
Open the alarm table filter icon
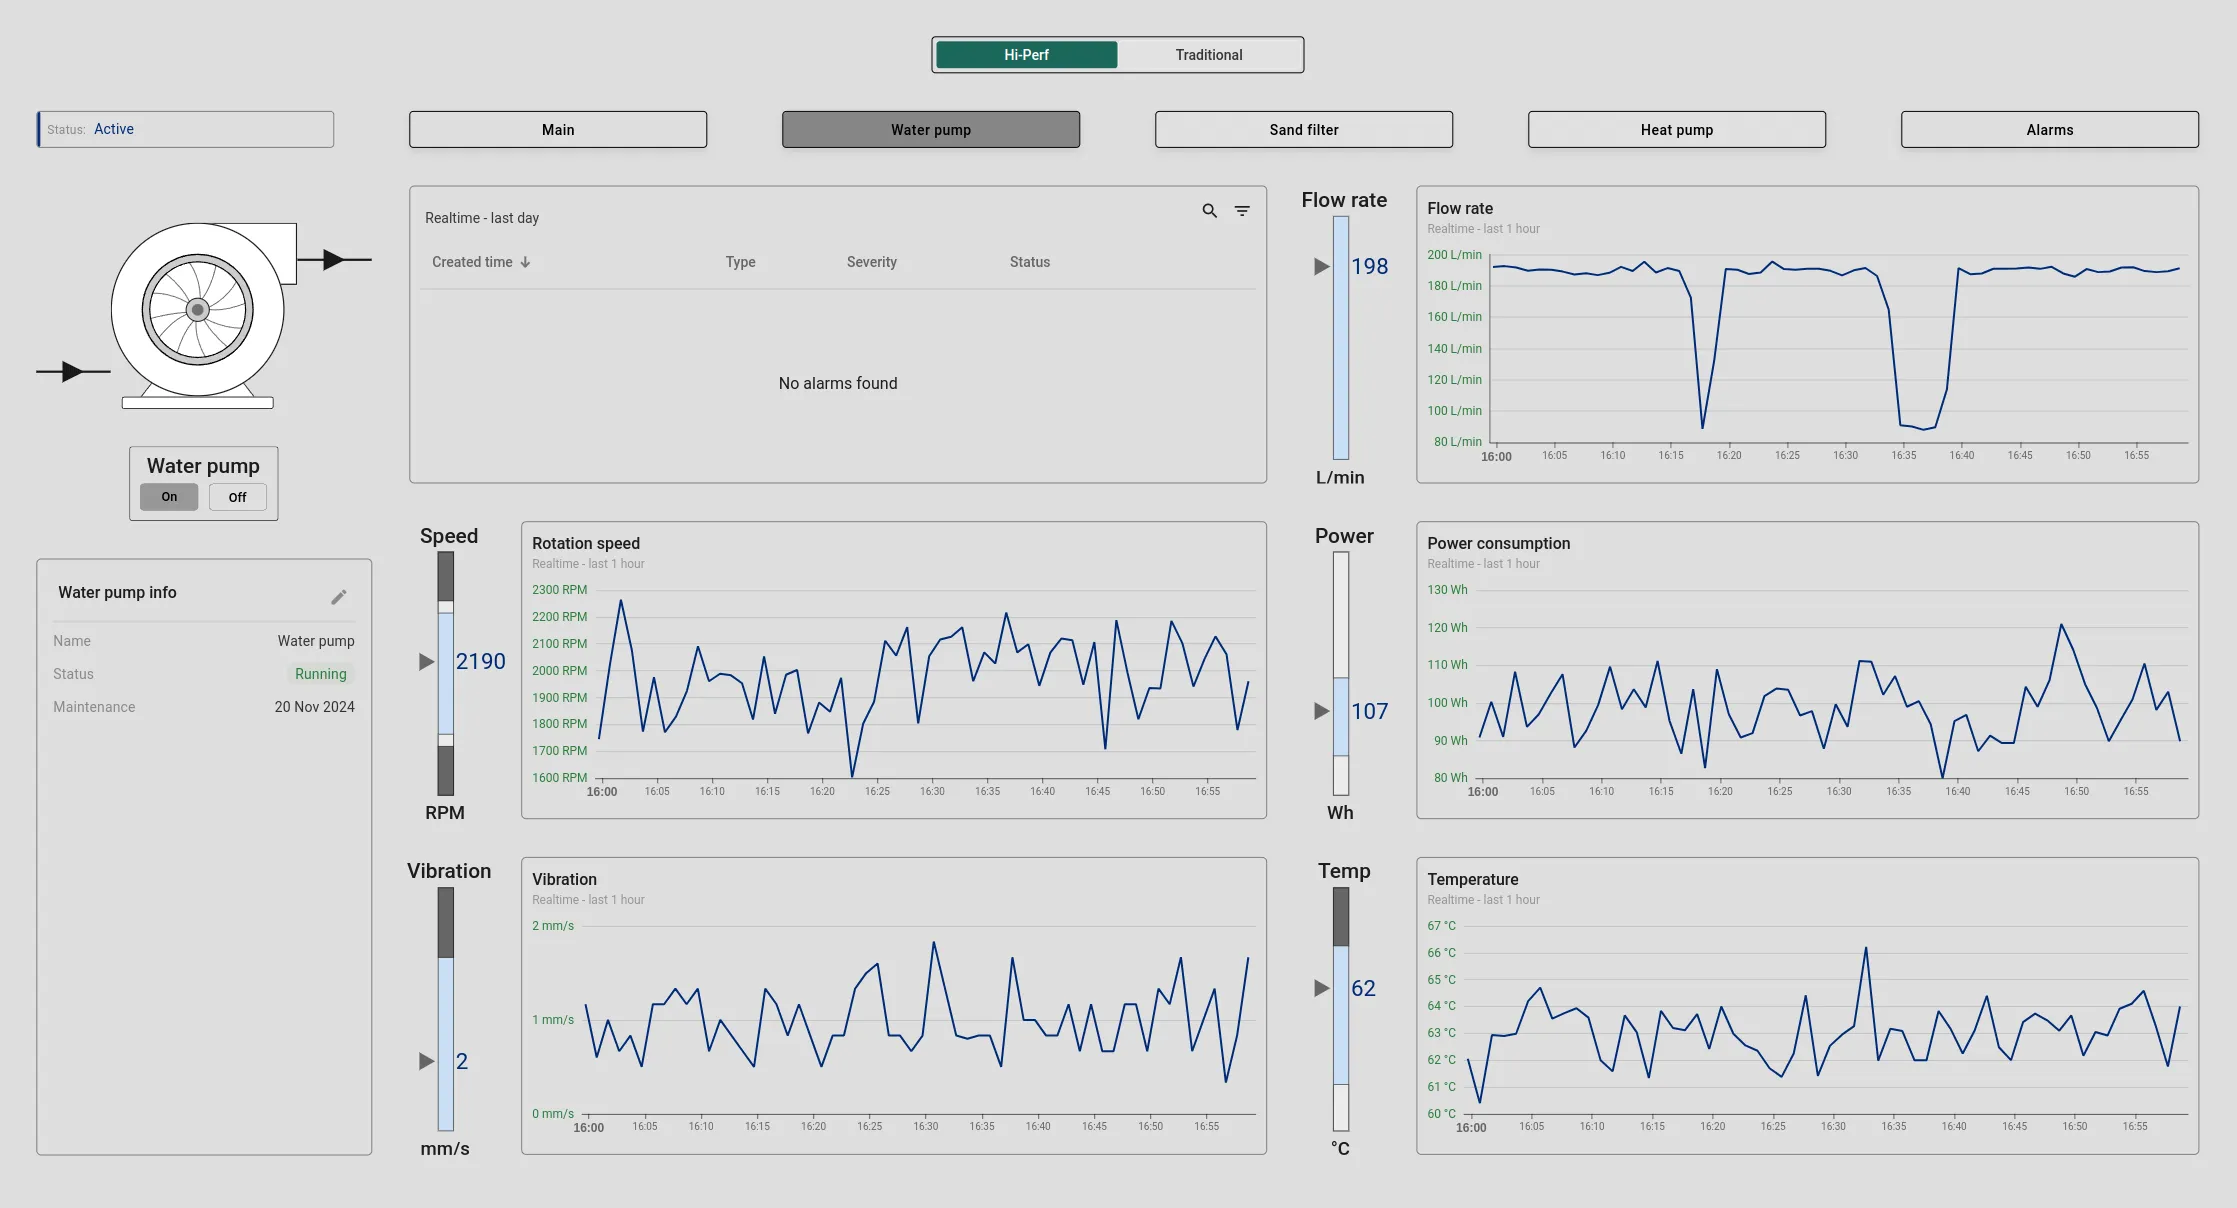[x=1241, y=211]
